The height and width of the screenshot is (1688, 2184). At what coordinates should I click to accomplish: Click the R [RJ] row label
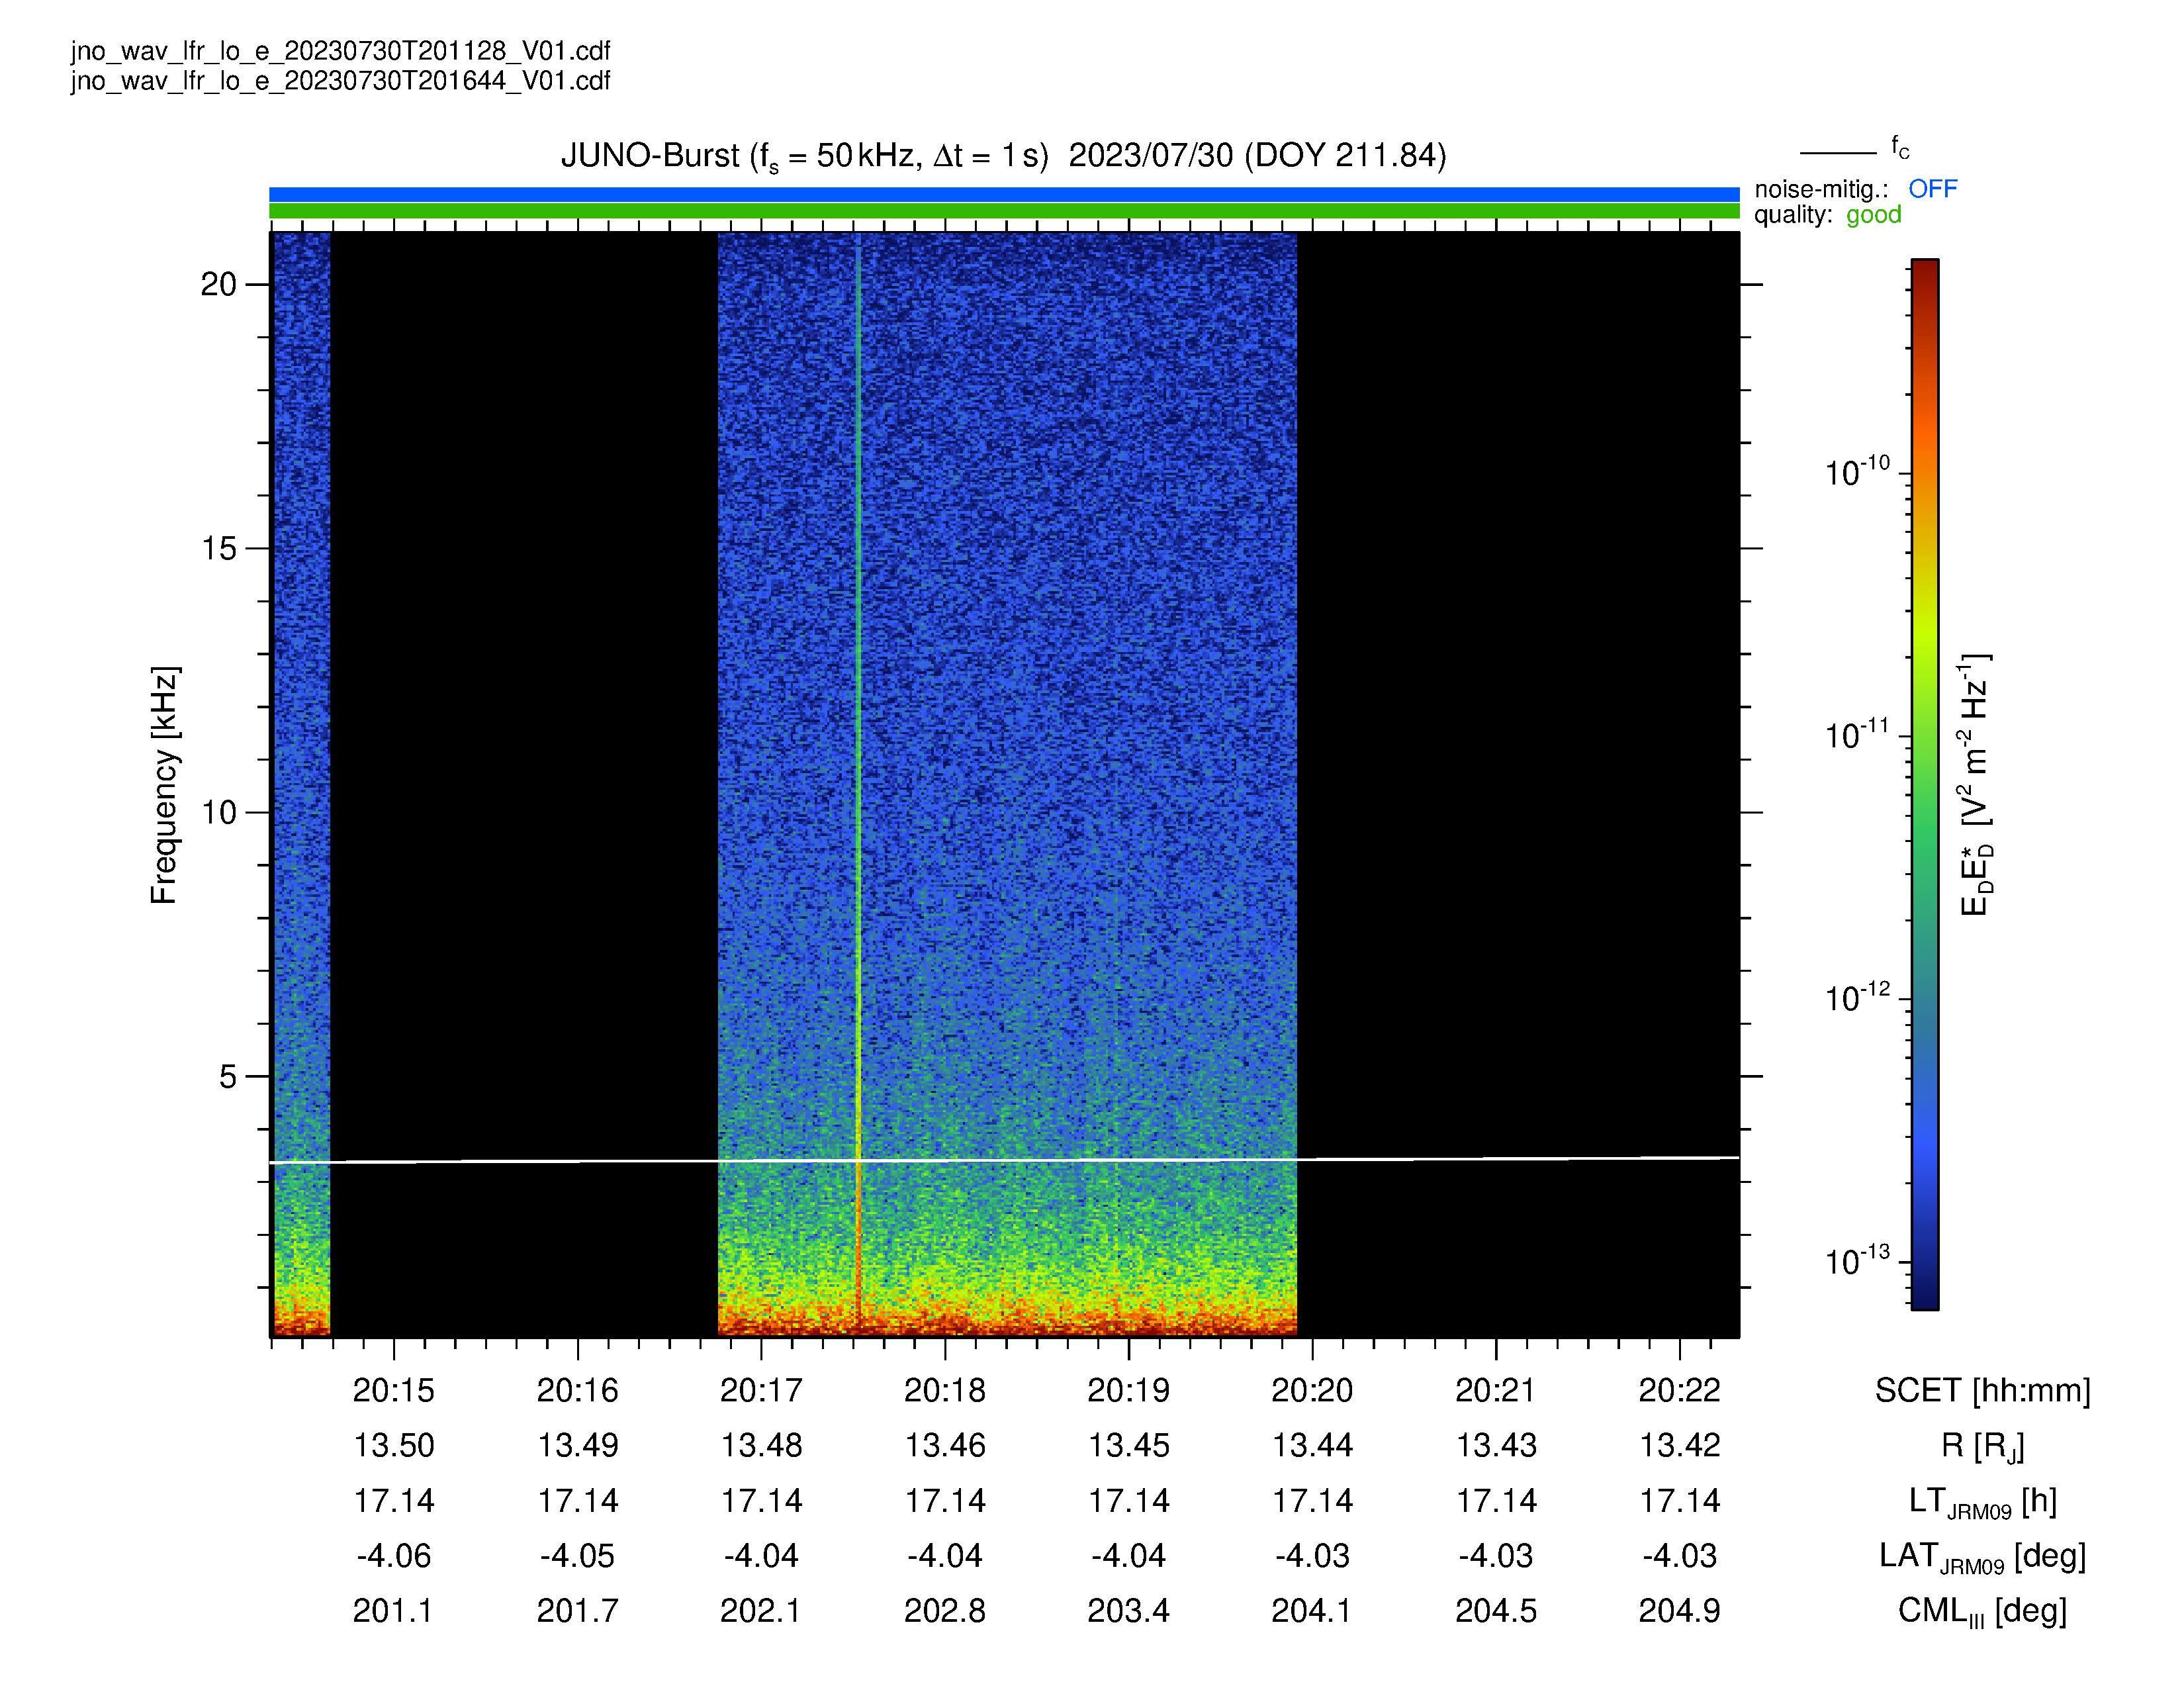[1982, 1446]
